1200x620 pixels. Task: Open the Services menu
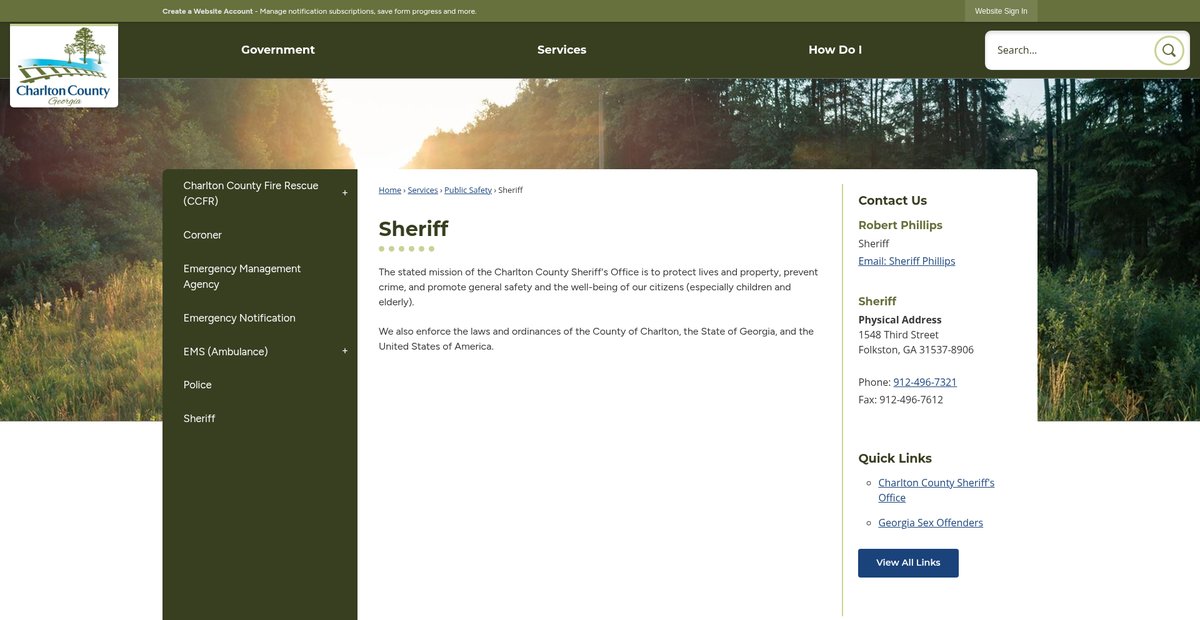561,50
